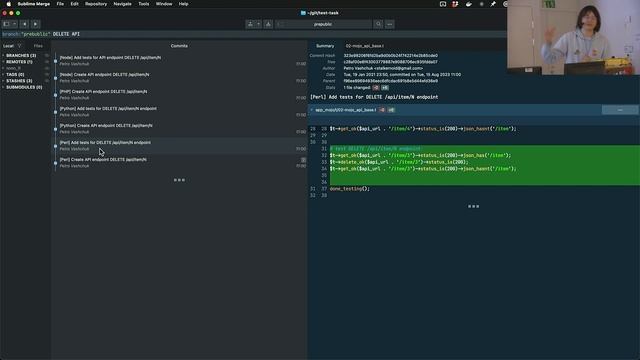Click the search magnifier icon
Image resolution: width=640 pixels, height=360 pixels.
378,24
